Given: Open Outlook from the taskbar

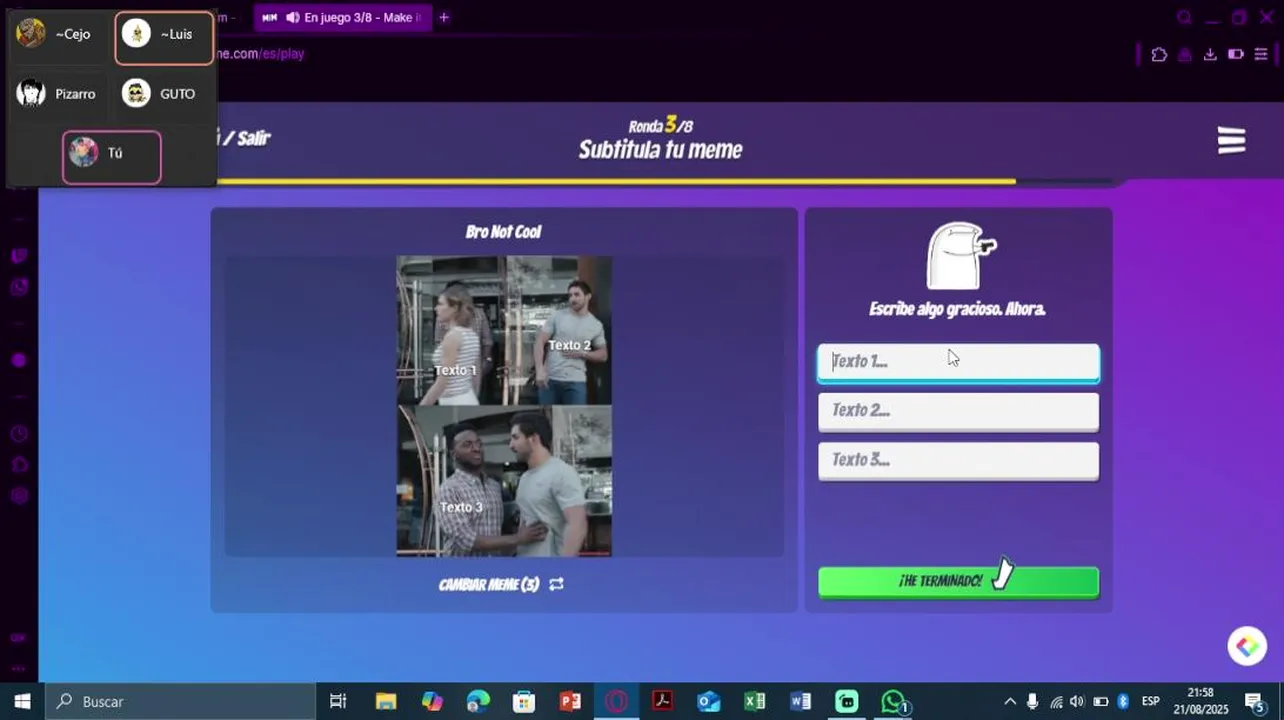Looking at the screenshot, I should pos(708,701).
